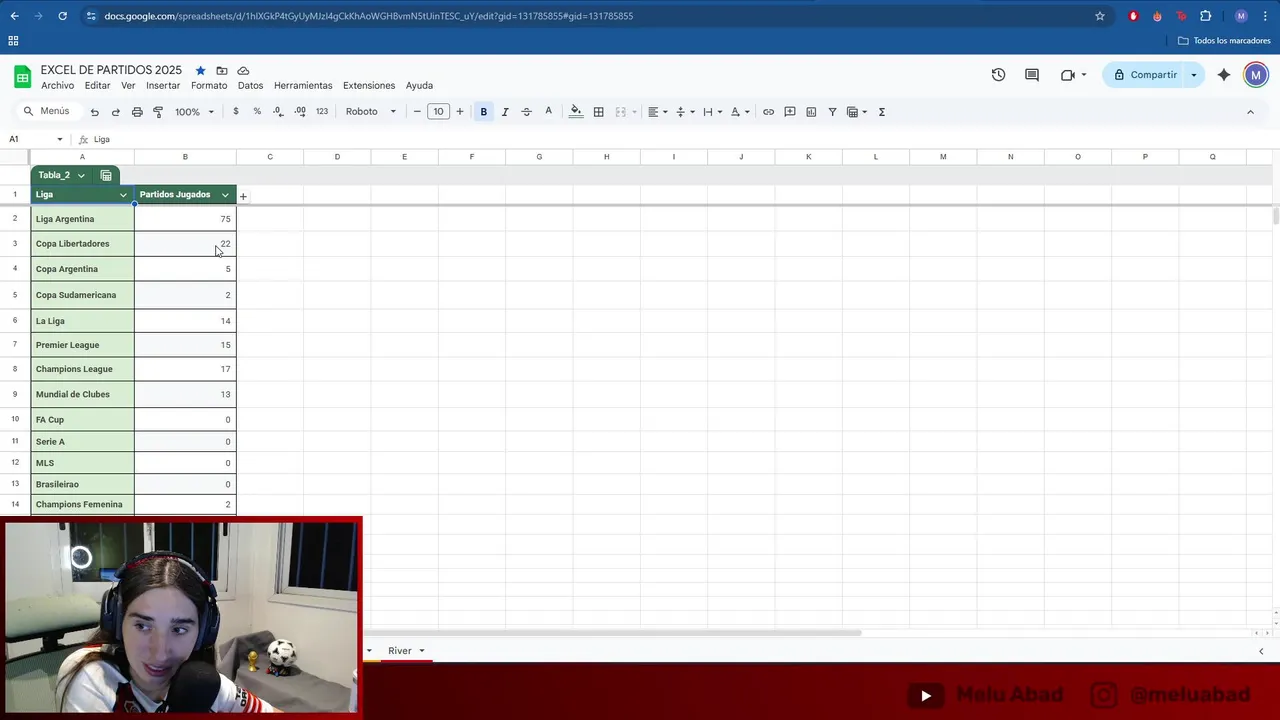Click the Undo arrow in toolbar
The width and height of the screenshot is (1280, 720).
[x=95, y=112]
